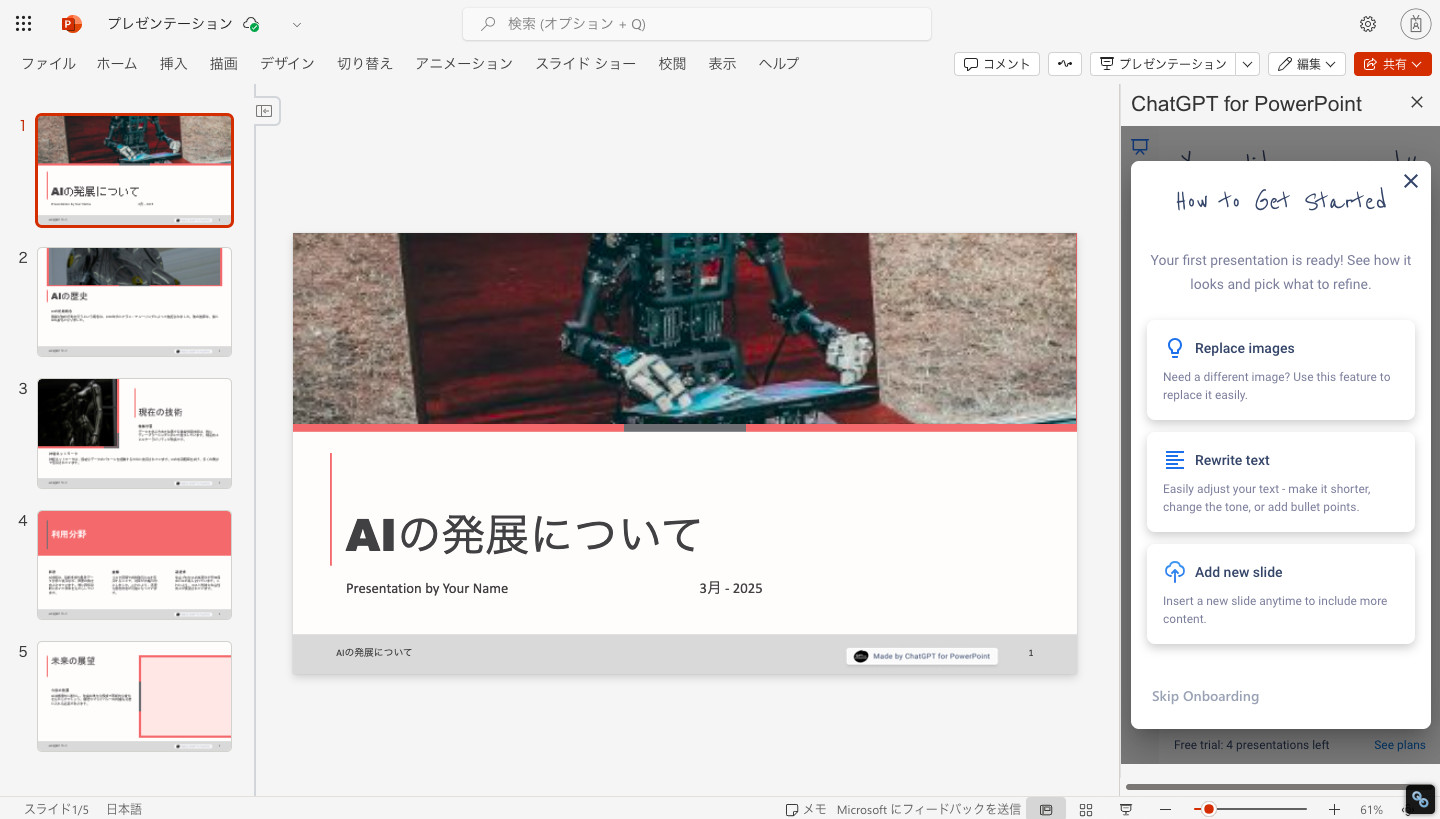Image resolution: width=1440 pixels, height=819 pixels.
Task: Close the ChatGPT for PowerPoint panel
Action: point(1416,103)
